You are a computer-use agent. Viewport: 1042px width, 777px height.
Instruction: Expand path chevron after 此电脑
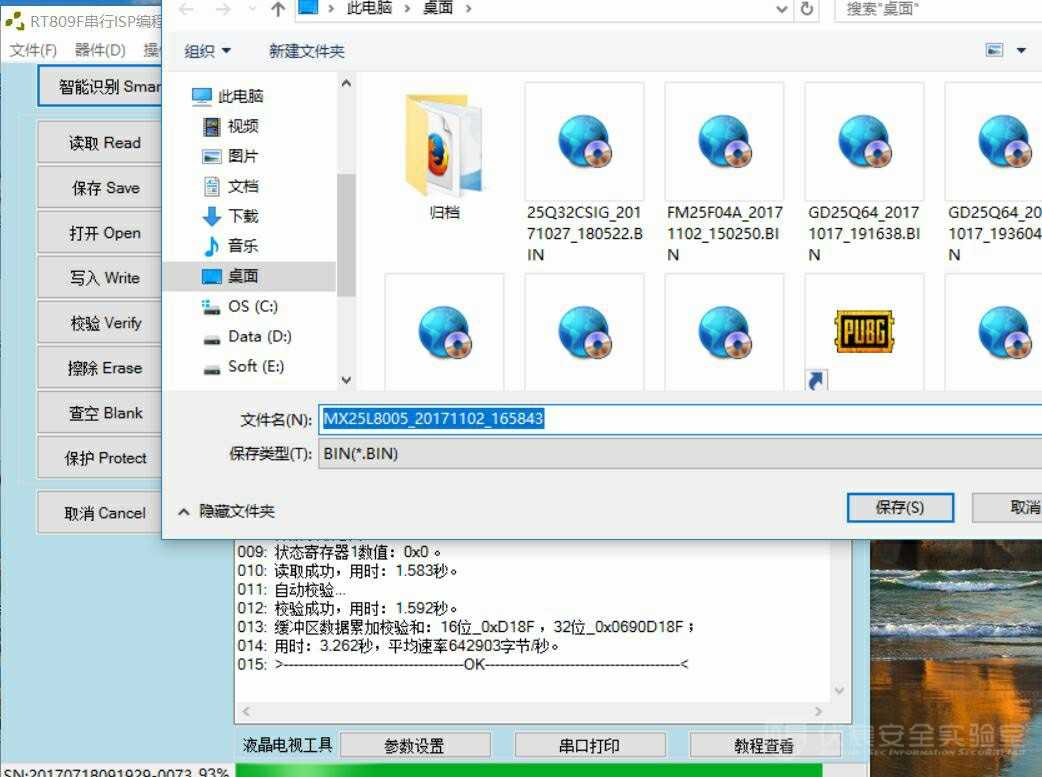click(x=408, y=9)
